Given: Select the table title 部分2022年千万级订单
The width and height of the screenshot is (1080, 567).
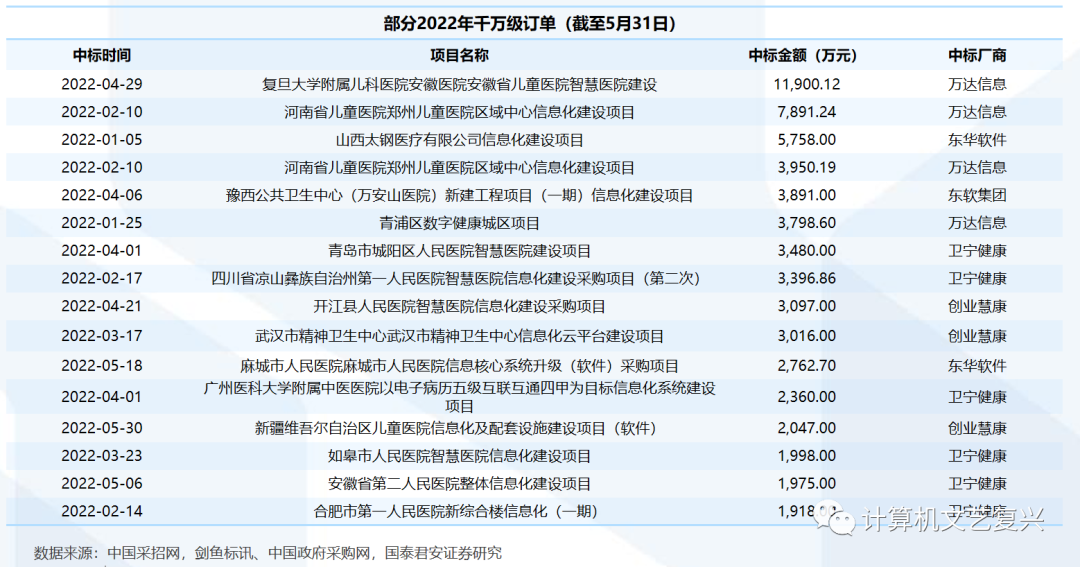Looking at the screenshot, I should coord(536,23).
